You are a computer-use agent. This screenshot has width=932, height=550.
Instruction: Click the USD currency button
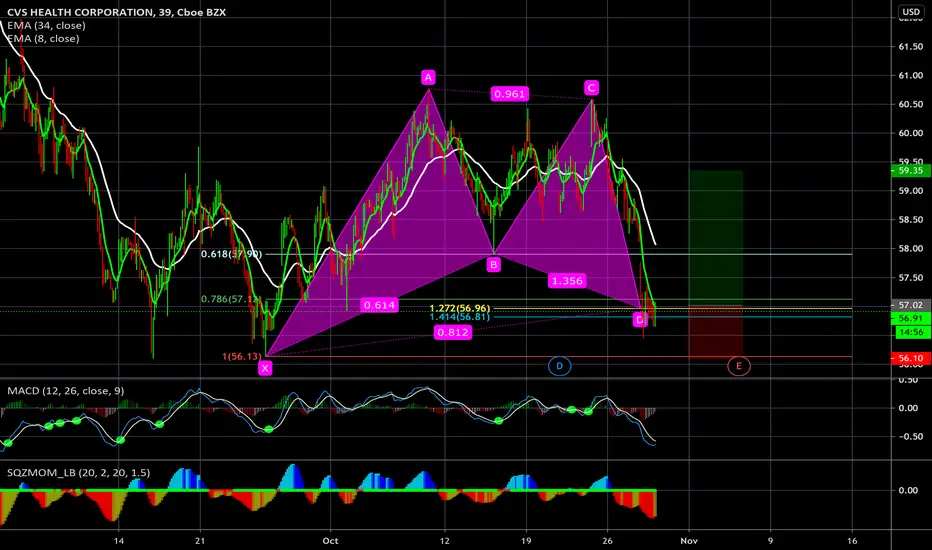tap(911, 11)
